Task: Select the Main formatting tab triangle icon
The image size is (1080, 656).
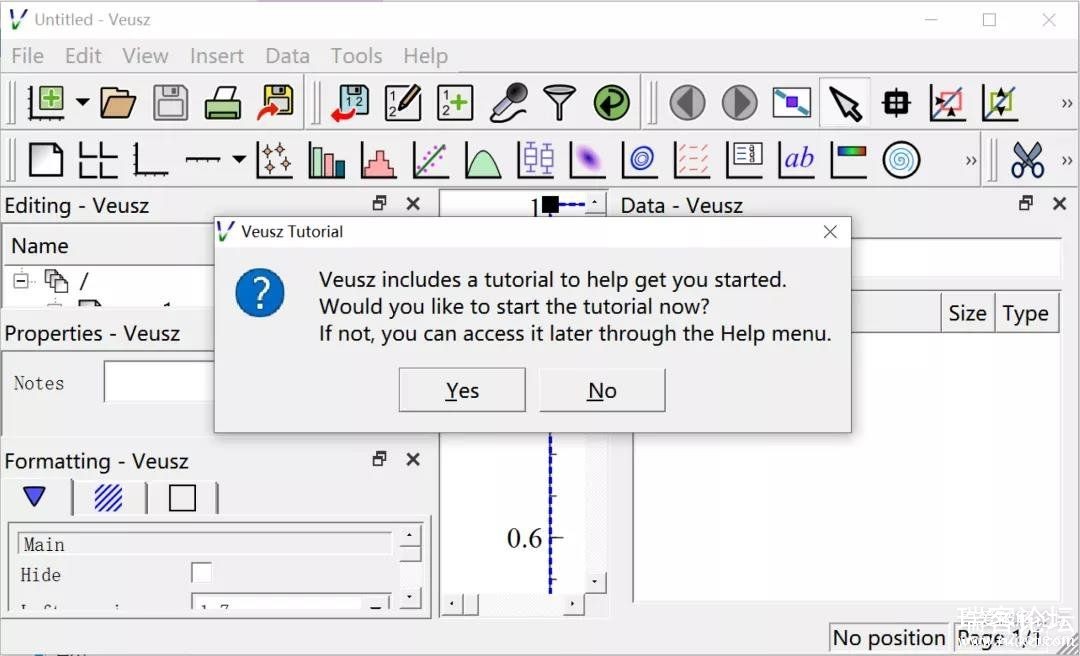Action: point(34,496)
